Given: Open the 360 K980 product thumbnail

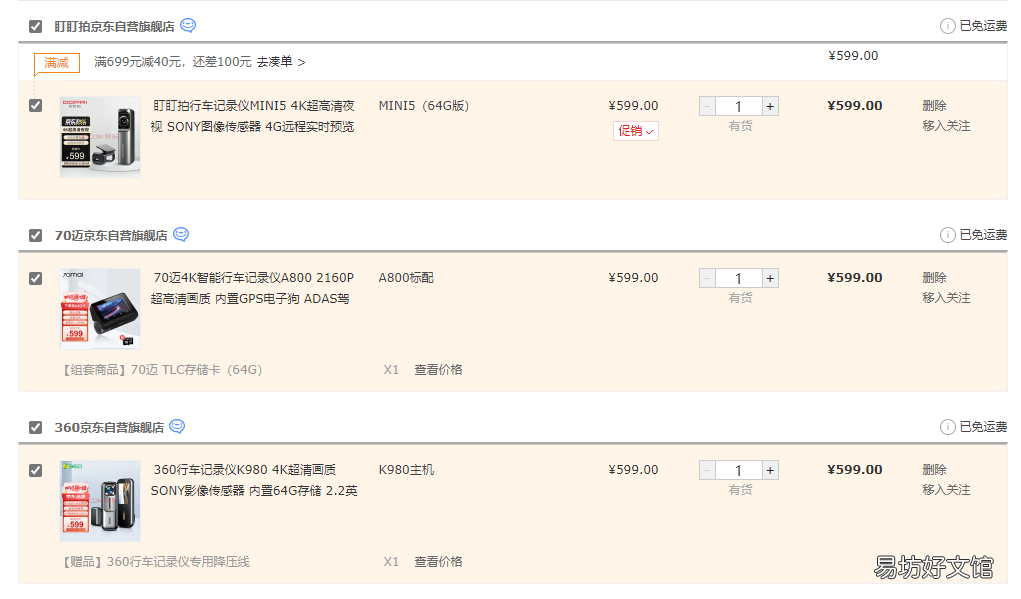Looking at the screenshot, I should coord(100,501).
